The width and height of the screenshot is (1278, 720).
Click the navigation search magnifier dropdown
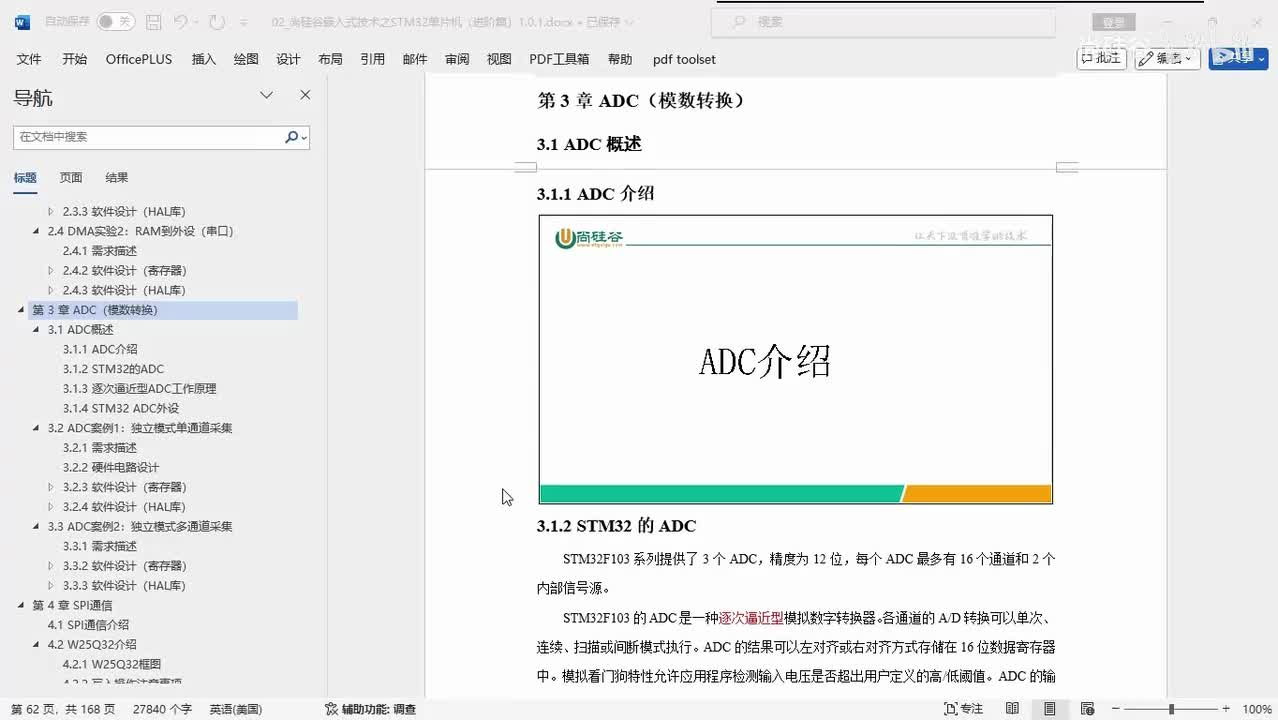point(296,137)
